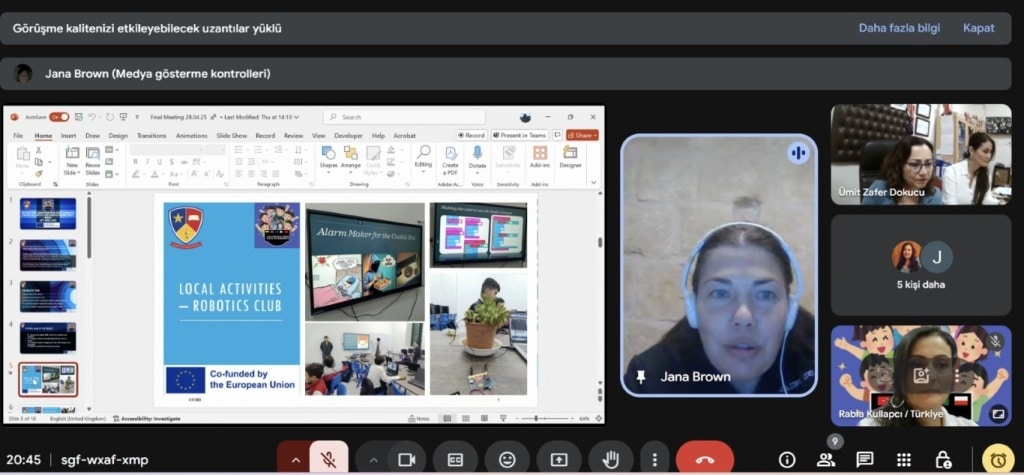Click the present screen icon
This screenshot has width=1024, height=475.
pos(558,459)
